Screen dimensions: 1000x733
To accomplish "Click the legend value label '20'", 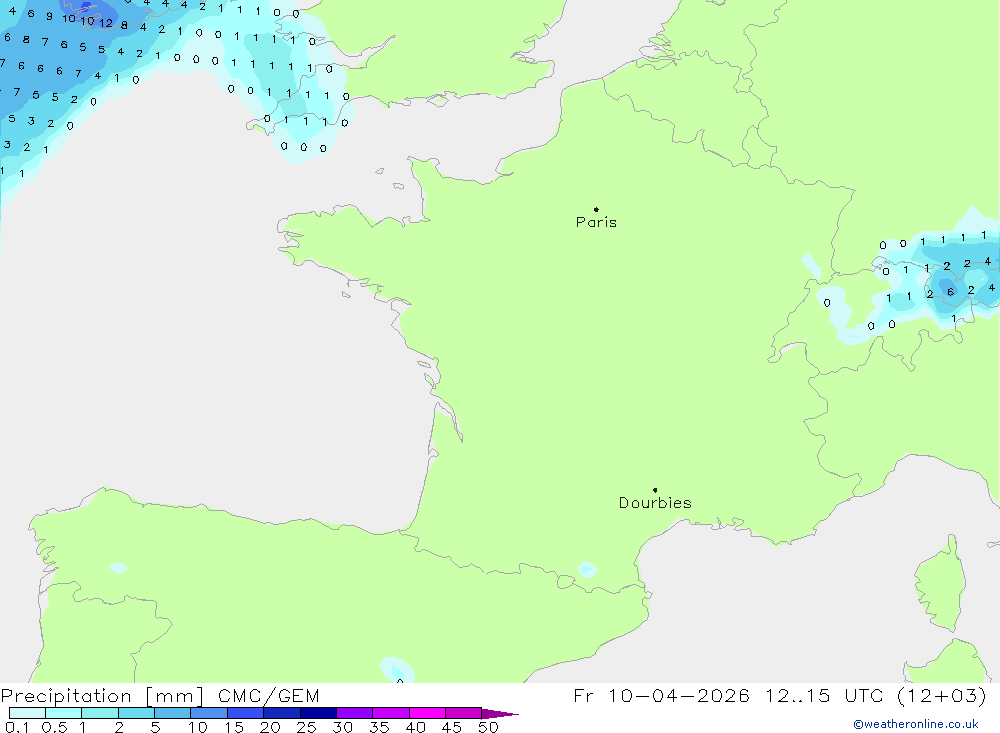I will click(x=270, y=727).
